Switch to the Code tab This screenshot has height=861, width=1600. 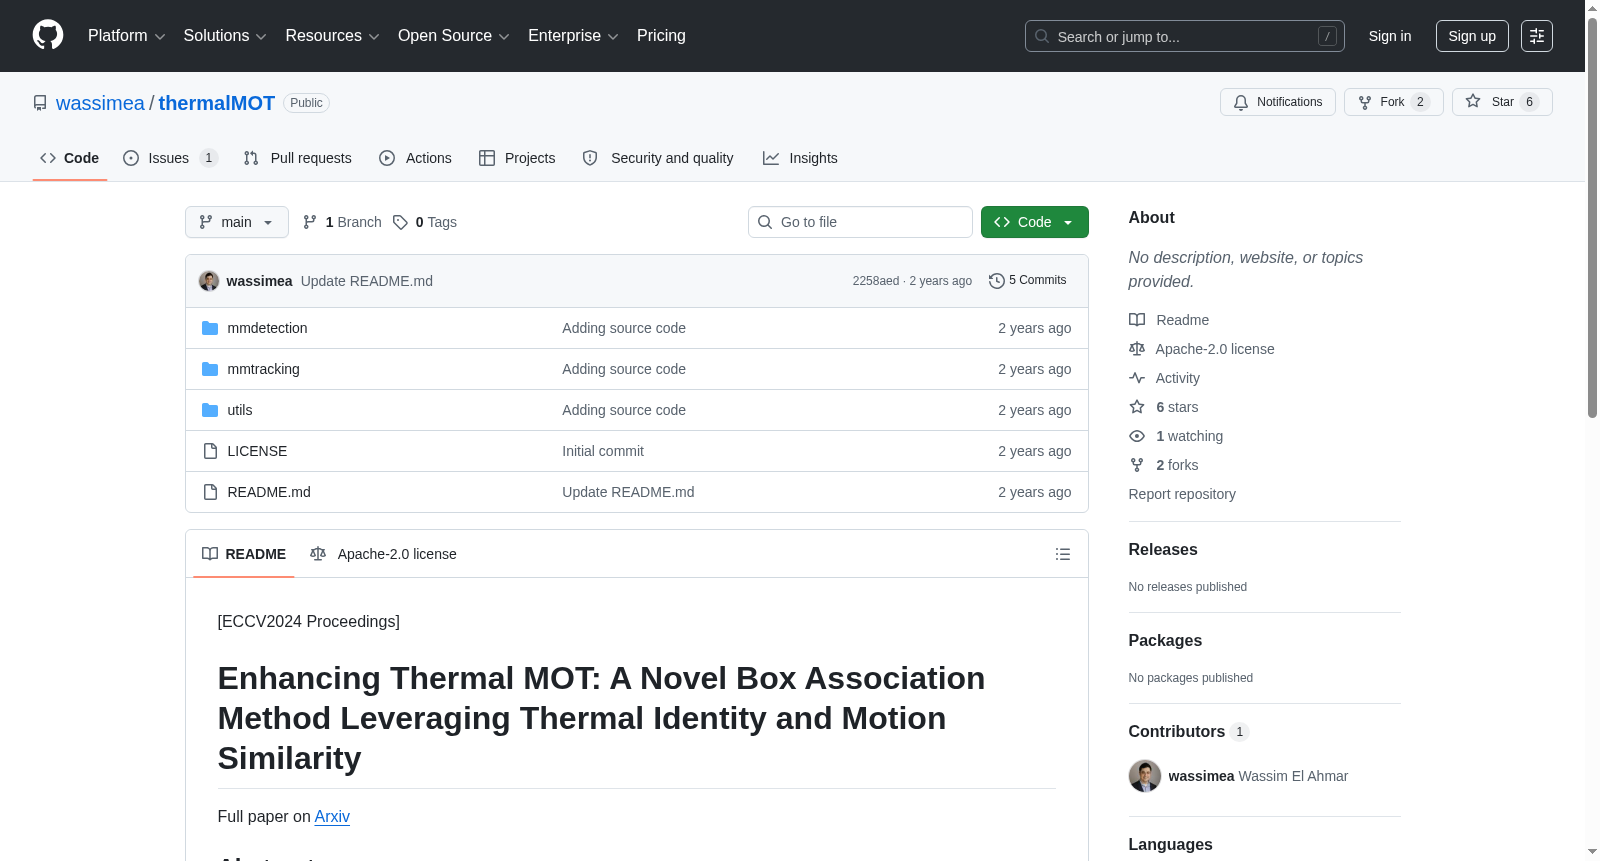70,158
